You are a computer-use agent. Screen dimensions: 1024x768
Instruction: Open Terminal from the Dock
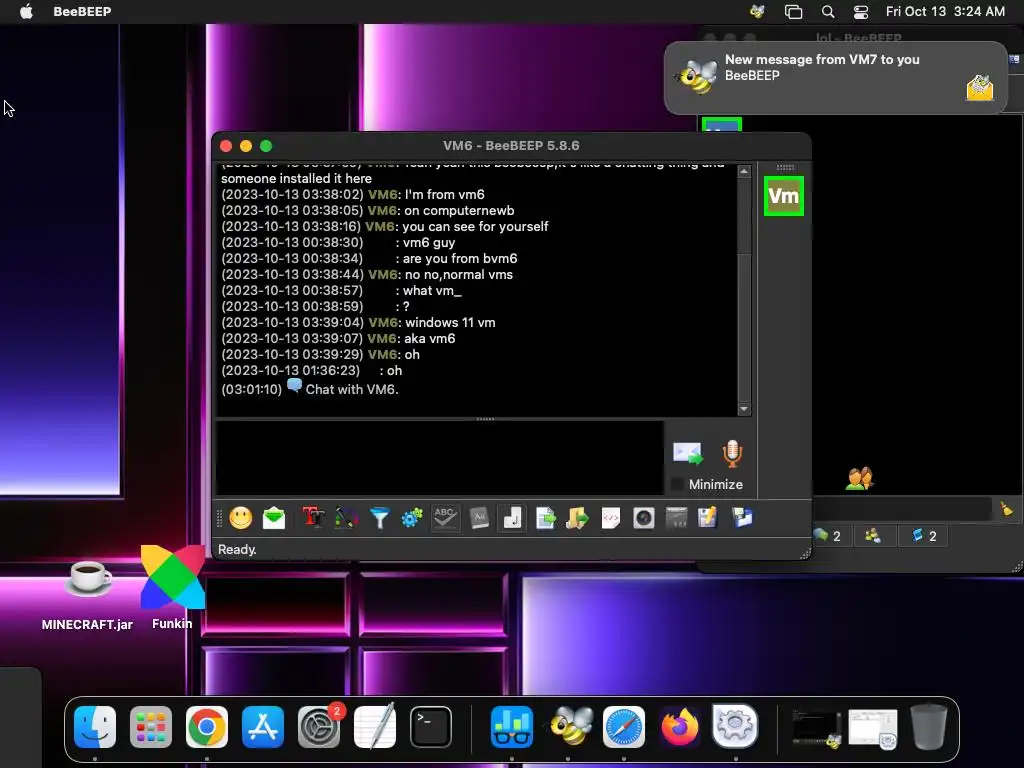431,727
